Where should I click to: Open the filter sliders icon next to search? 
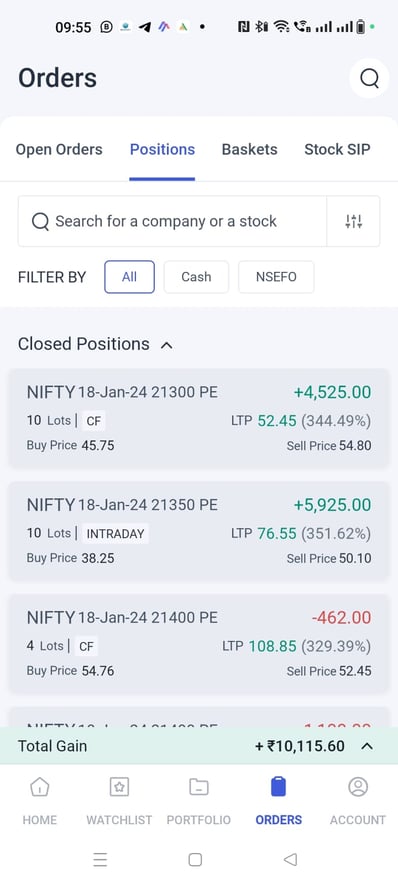coord(353,222)
